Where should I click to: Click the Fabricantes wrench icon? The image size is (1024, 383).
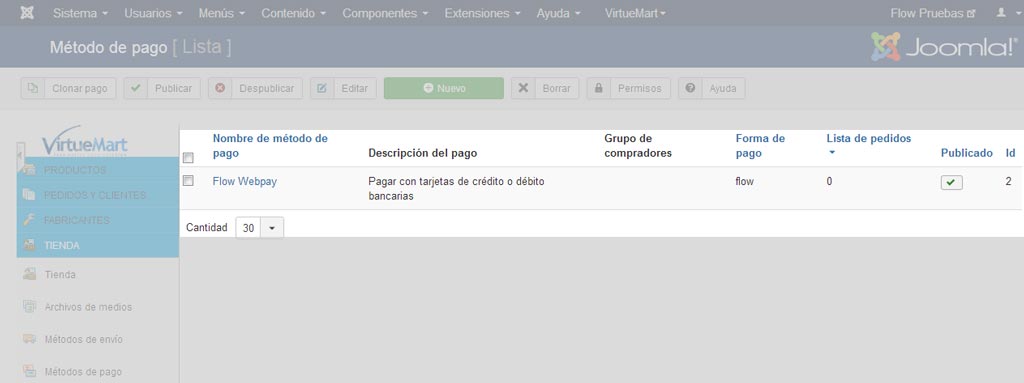(x=29, y=220)
